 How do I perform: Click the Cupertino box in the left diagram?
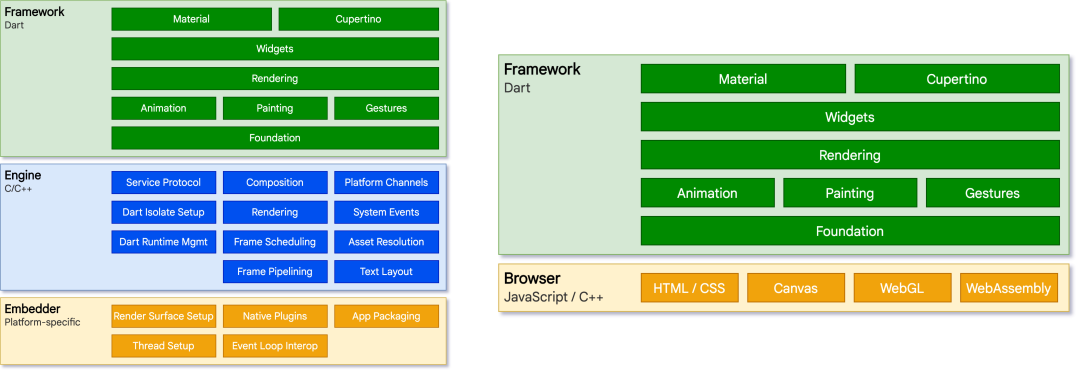358,19
